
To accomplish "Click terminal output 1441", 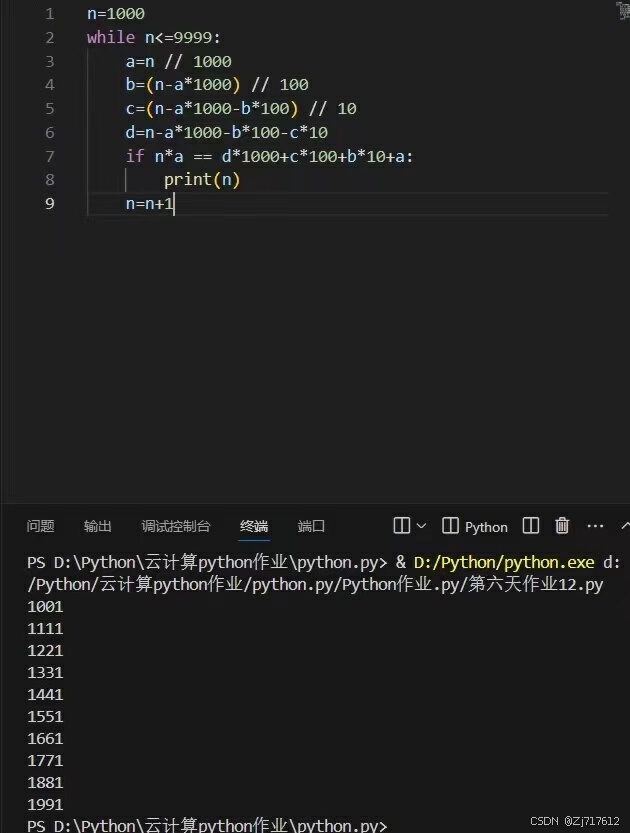I will click(x=45, y=695).
